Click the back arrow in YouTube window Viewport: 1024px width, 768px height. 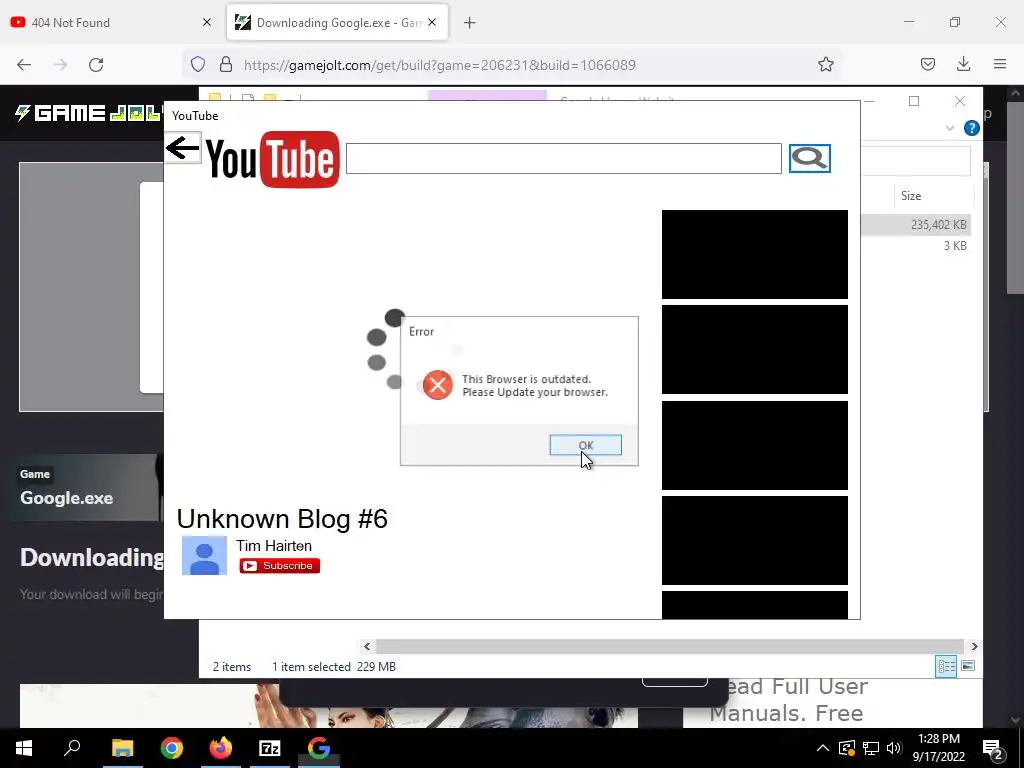point(183,148)
